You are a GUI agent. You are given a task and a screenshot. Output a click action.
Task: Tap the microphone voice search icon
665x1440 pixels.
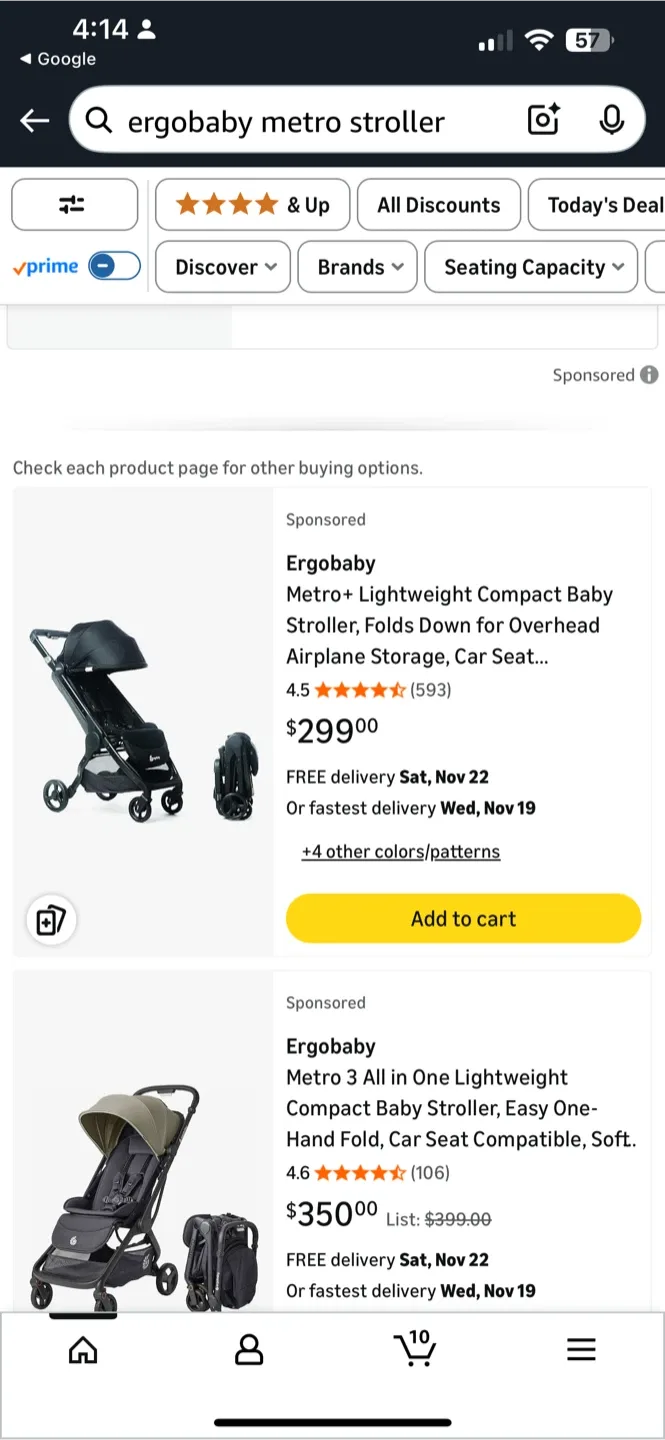pyautogui.click(x=612, y=120)
